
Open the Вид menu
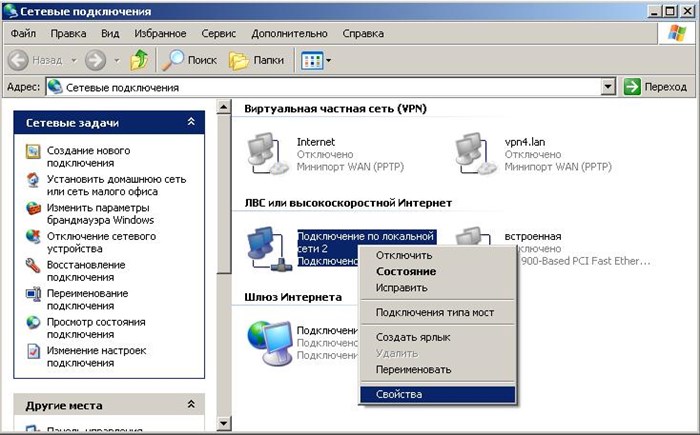[x=110, y=33]
